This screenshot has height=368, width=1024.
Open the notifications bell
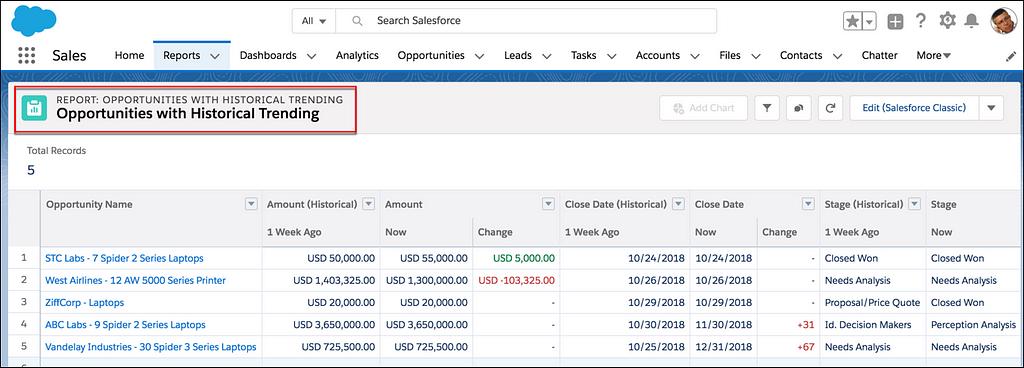point(972,21)
